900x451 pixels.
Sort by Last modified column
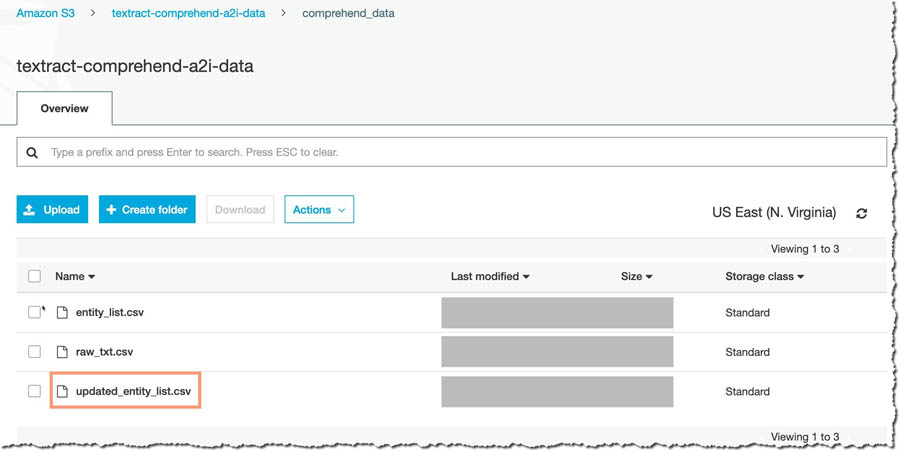pyautogui.click(x=490, y=277)
